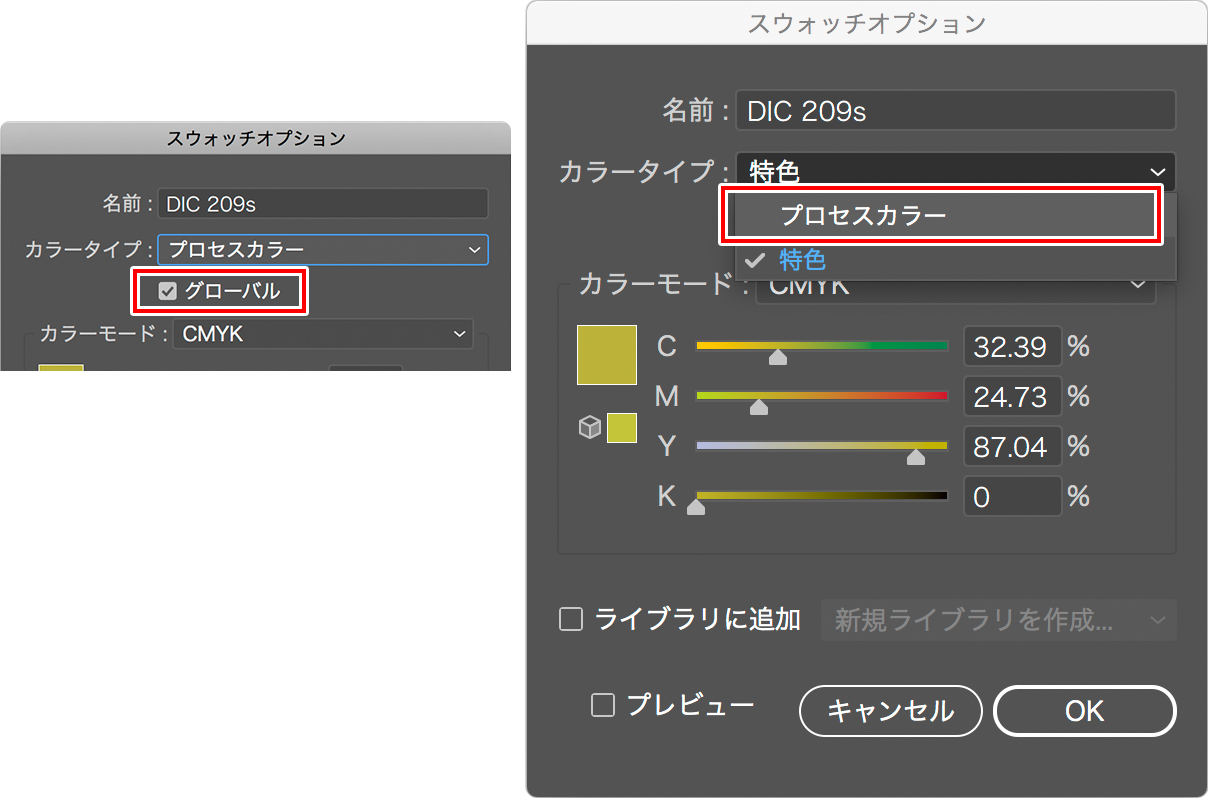
Task: Click the Y value field showing 87.04
Action: click(x=1012, y=446)
